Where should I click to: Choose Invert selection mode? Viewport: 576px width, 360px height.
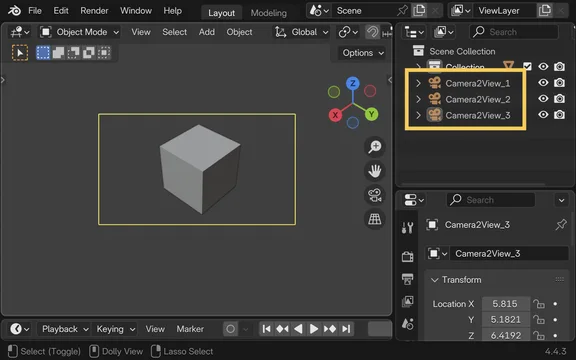coord(89,53)
